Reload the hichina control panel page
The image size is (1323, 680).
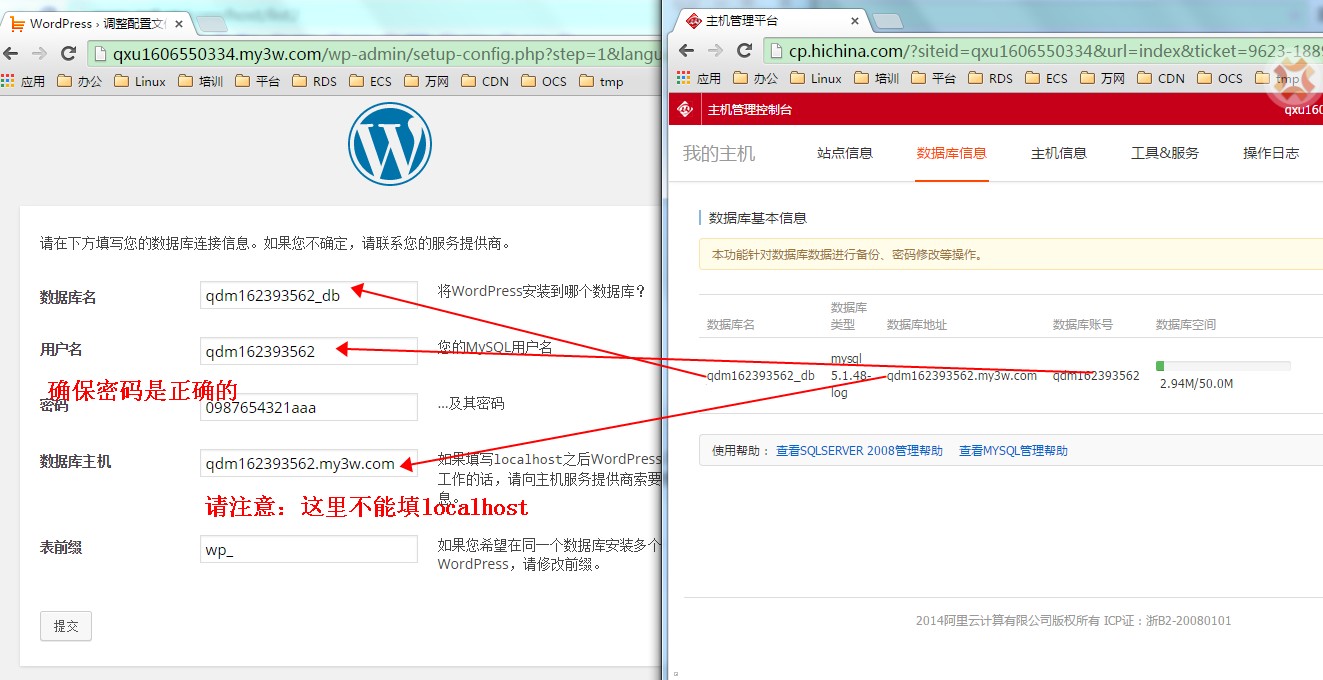[x=744, y=50]
